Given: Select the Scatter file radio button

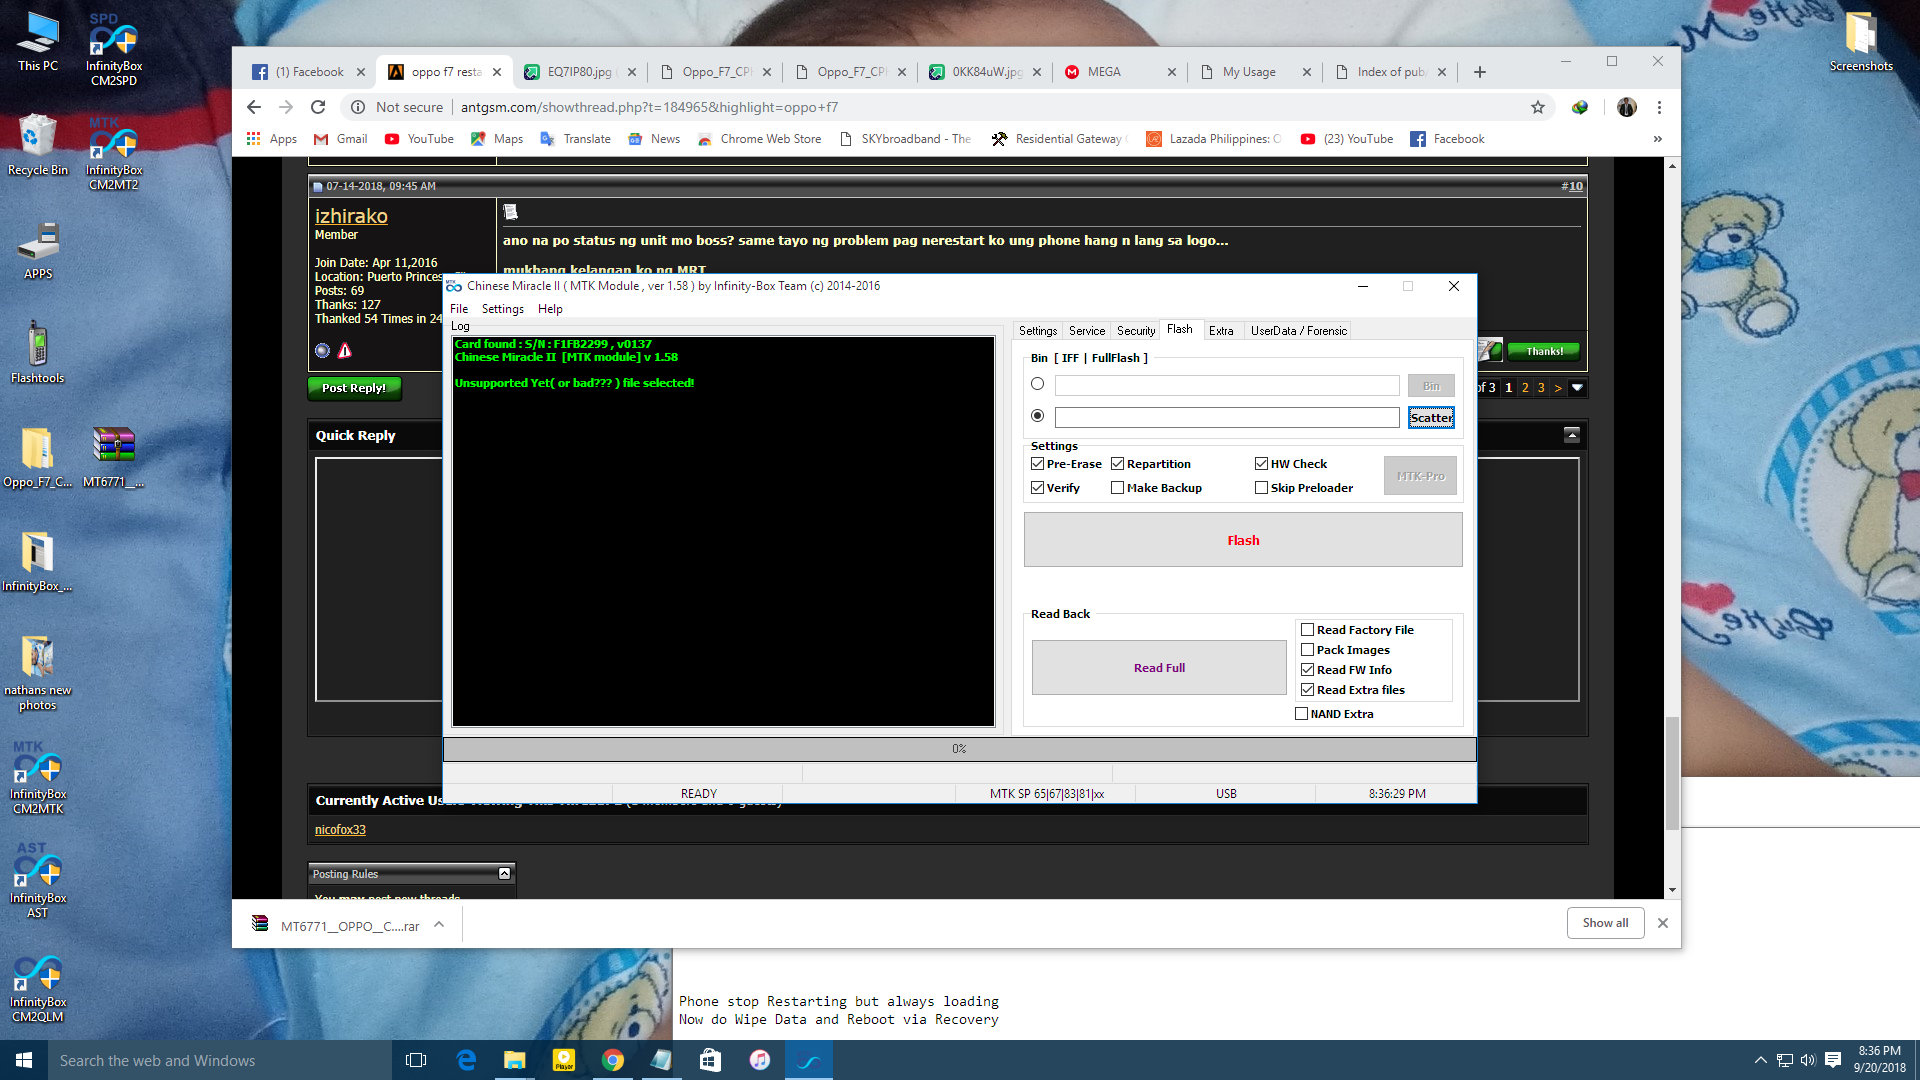Looking at the screenshot, I should tap(1037, 416).
